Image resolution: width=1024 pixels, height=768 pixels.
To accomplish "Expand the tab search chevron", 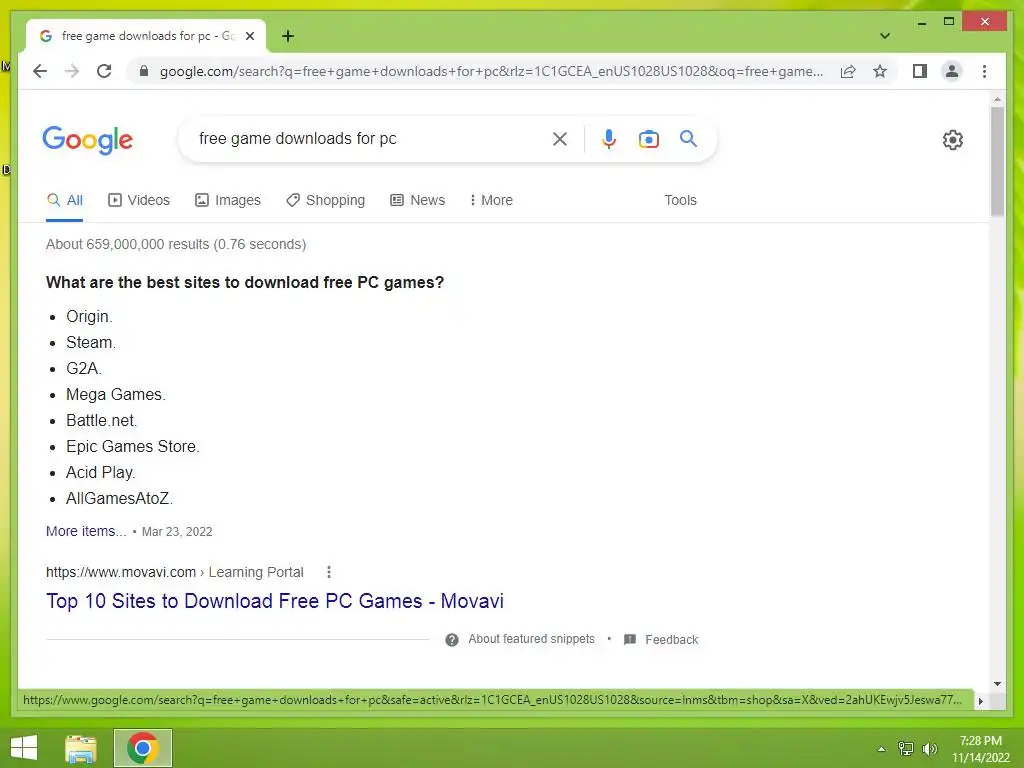I will point(885,36).
